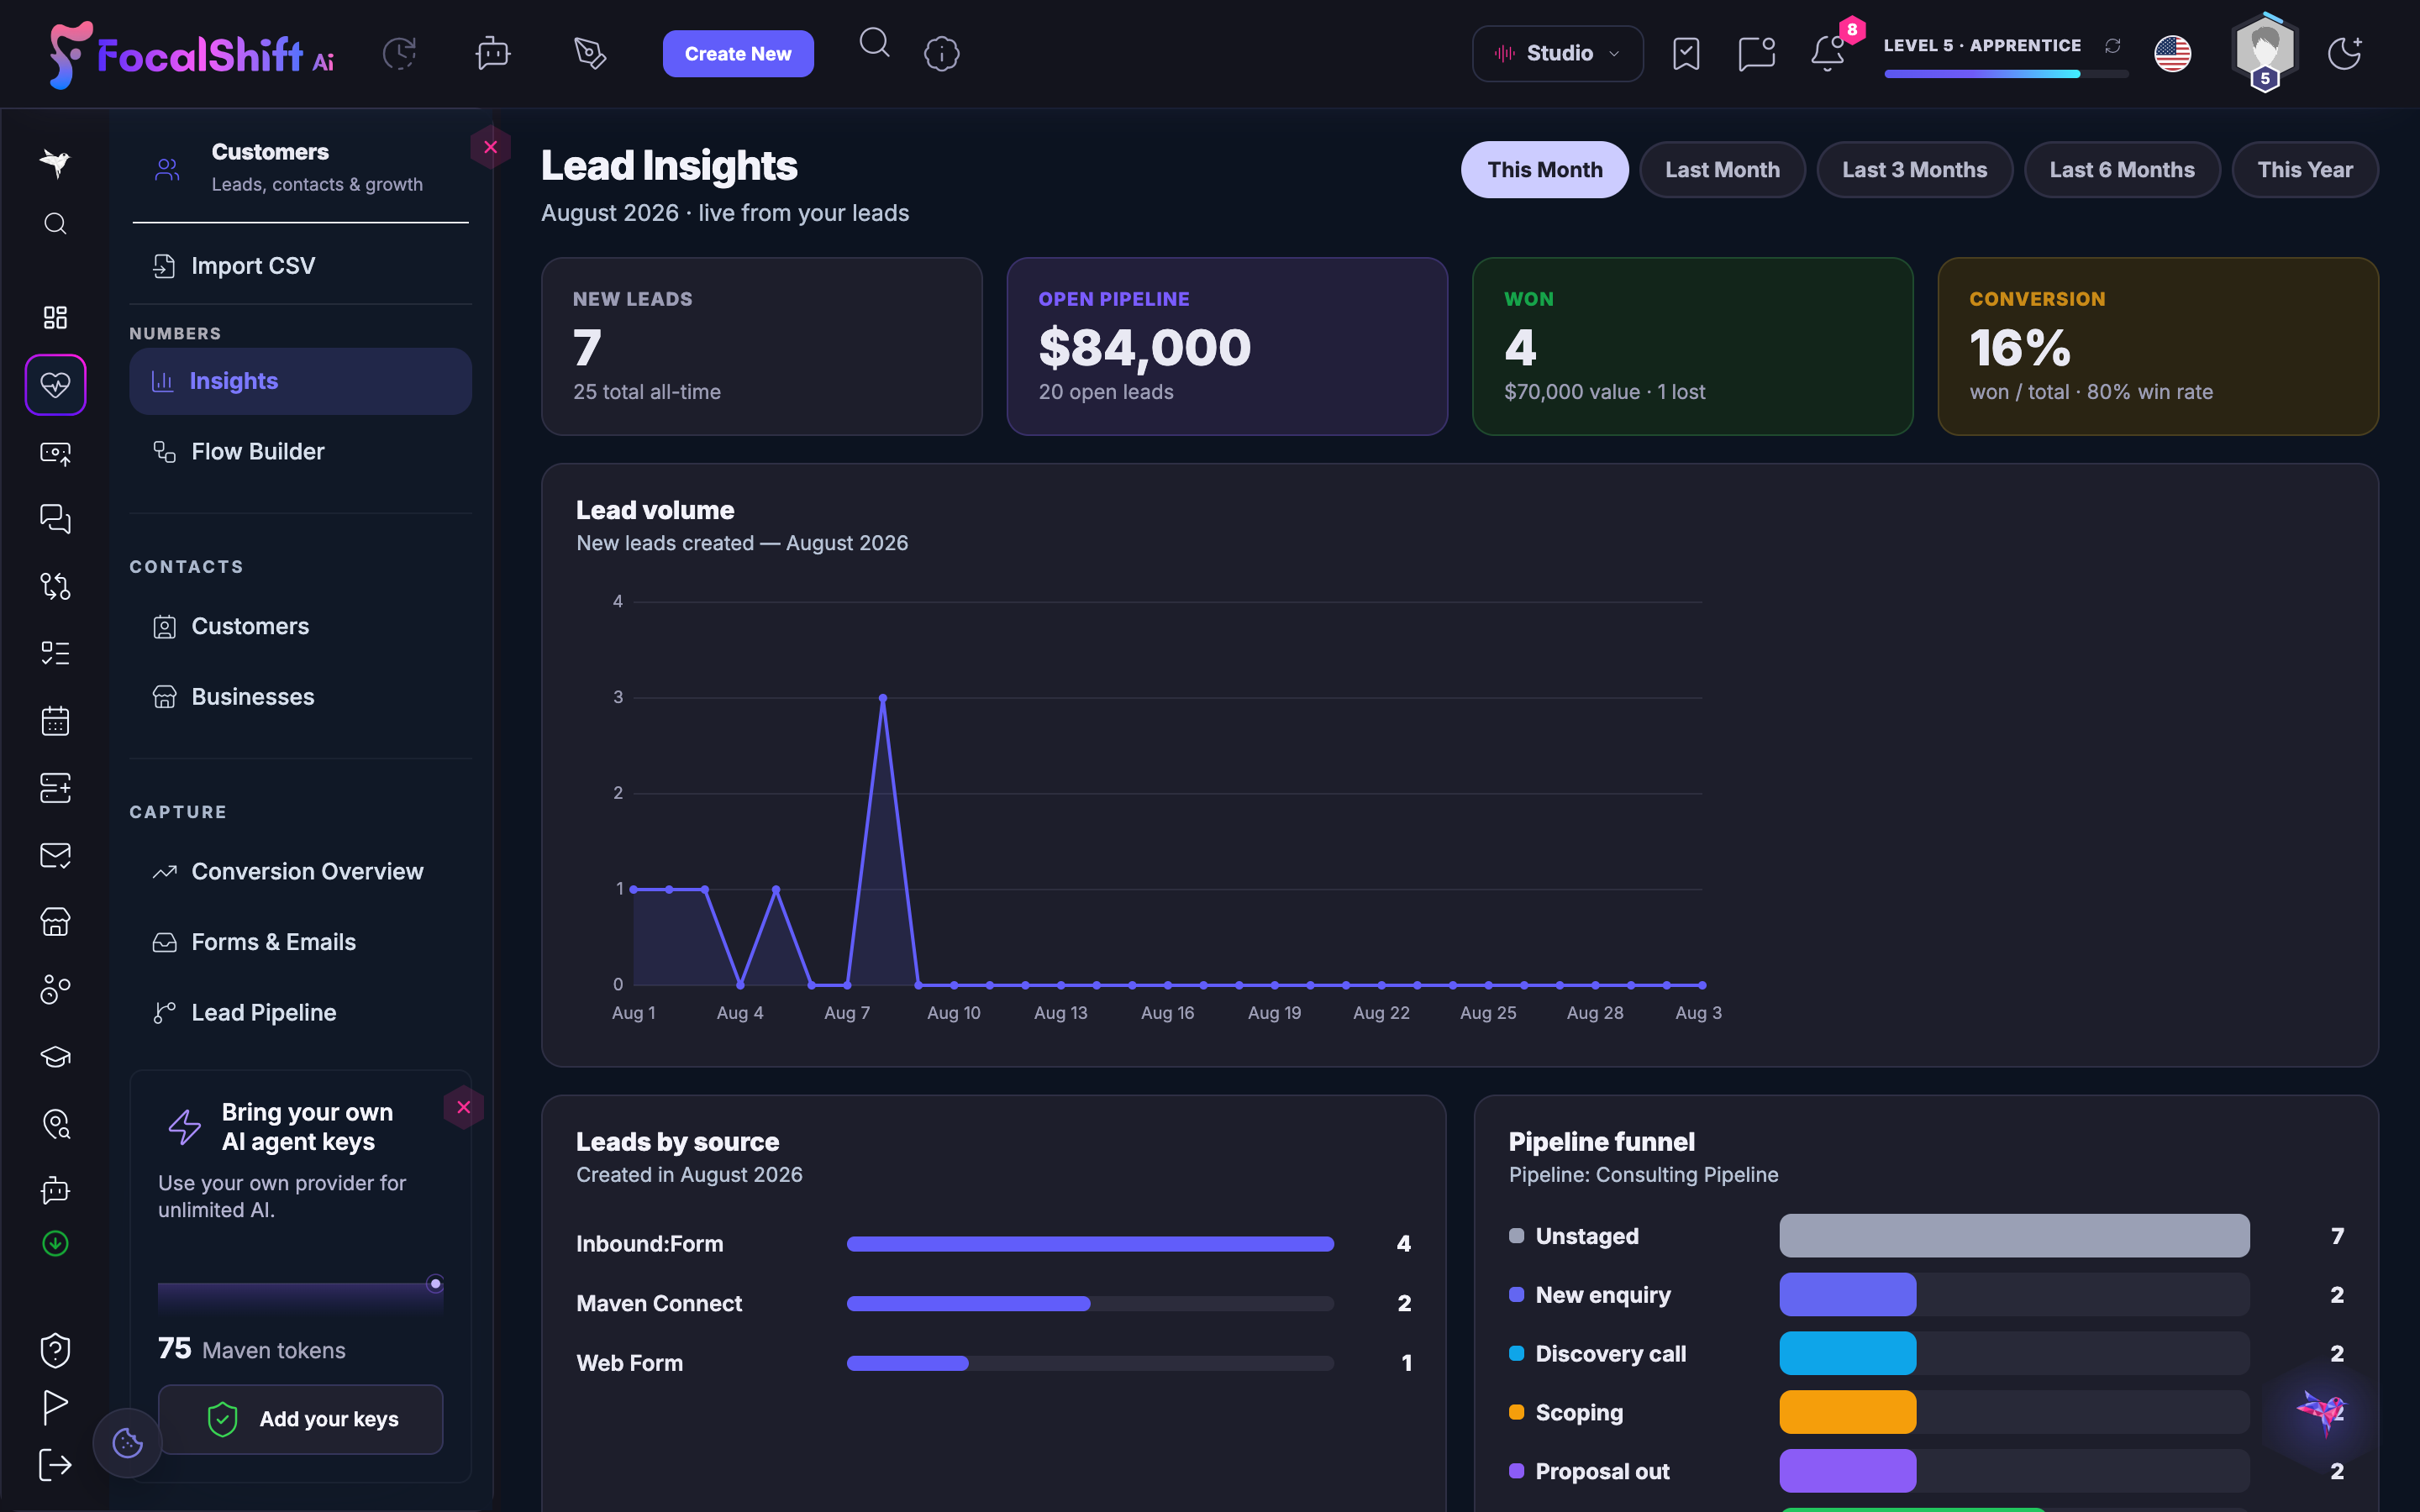The height and width of the screenshot is (1512, 2420).
Task: Dismiss the Bring your own AI keys card
Action: 464,1107
